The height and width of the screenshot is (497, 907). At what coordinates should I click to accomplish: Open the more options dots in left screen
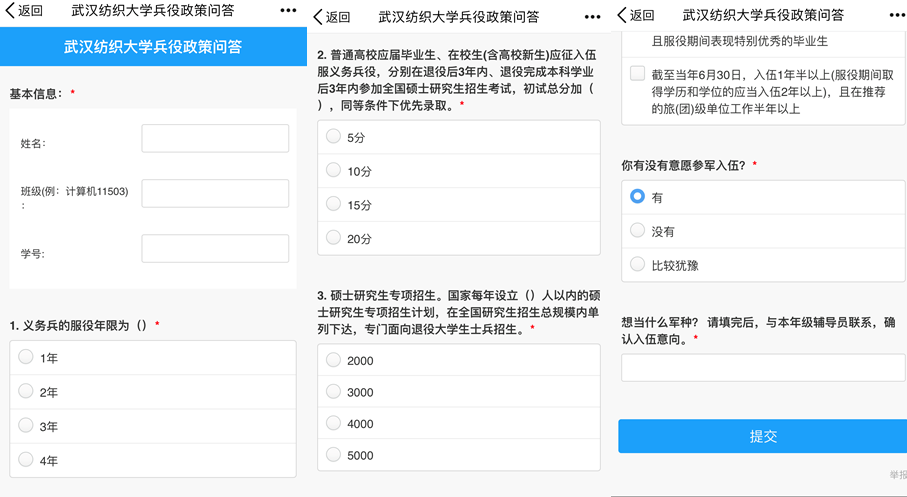tap(288, 10)
